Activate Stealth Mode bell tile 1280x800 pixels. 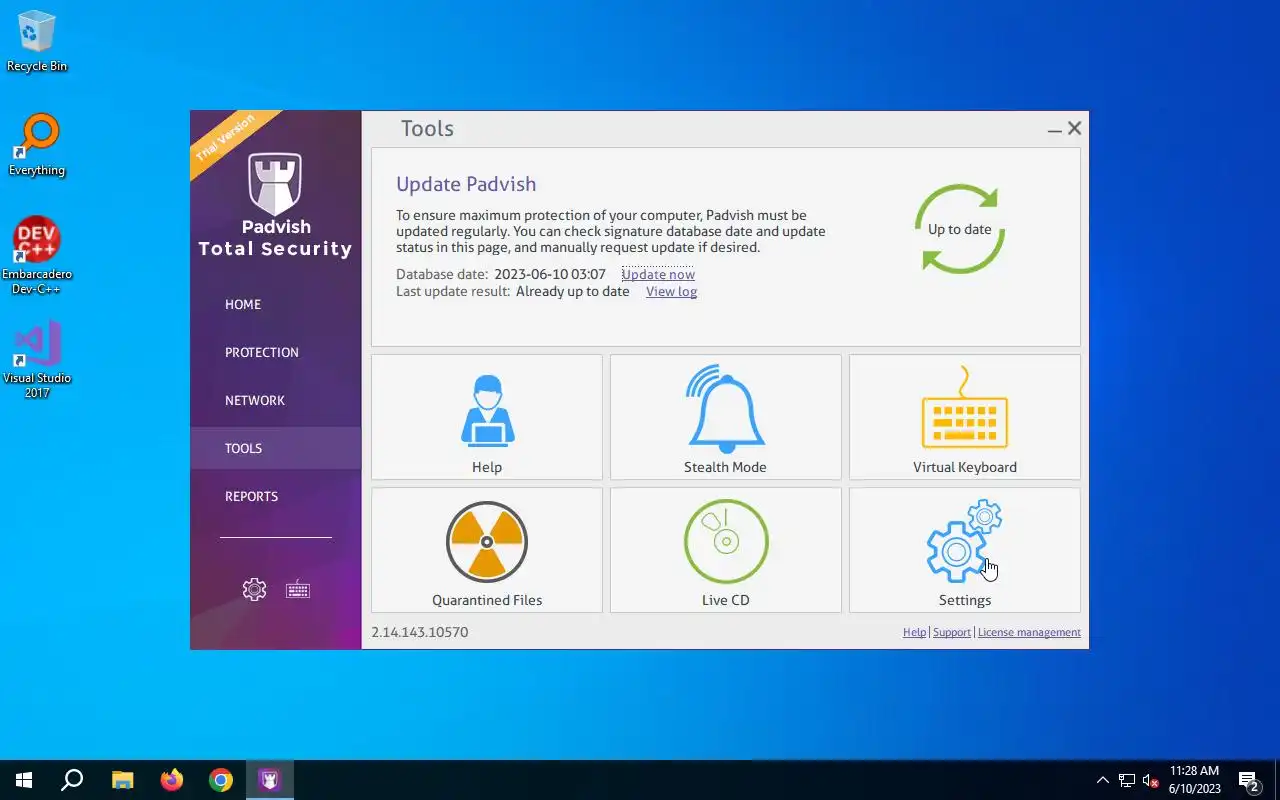click(726, 417)
